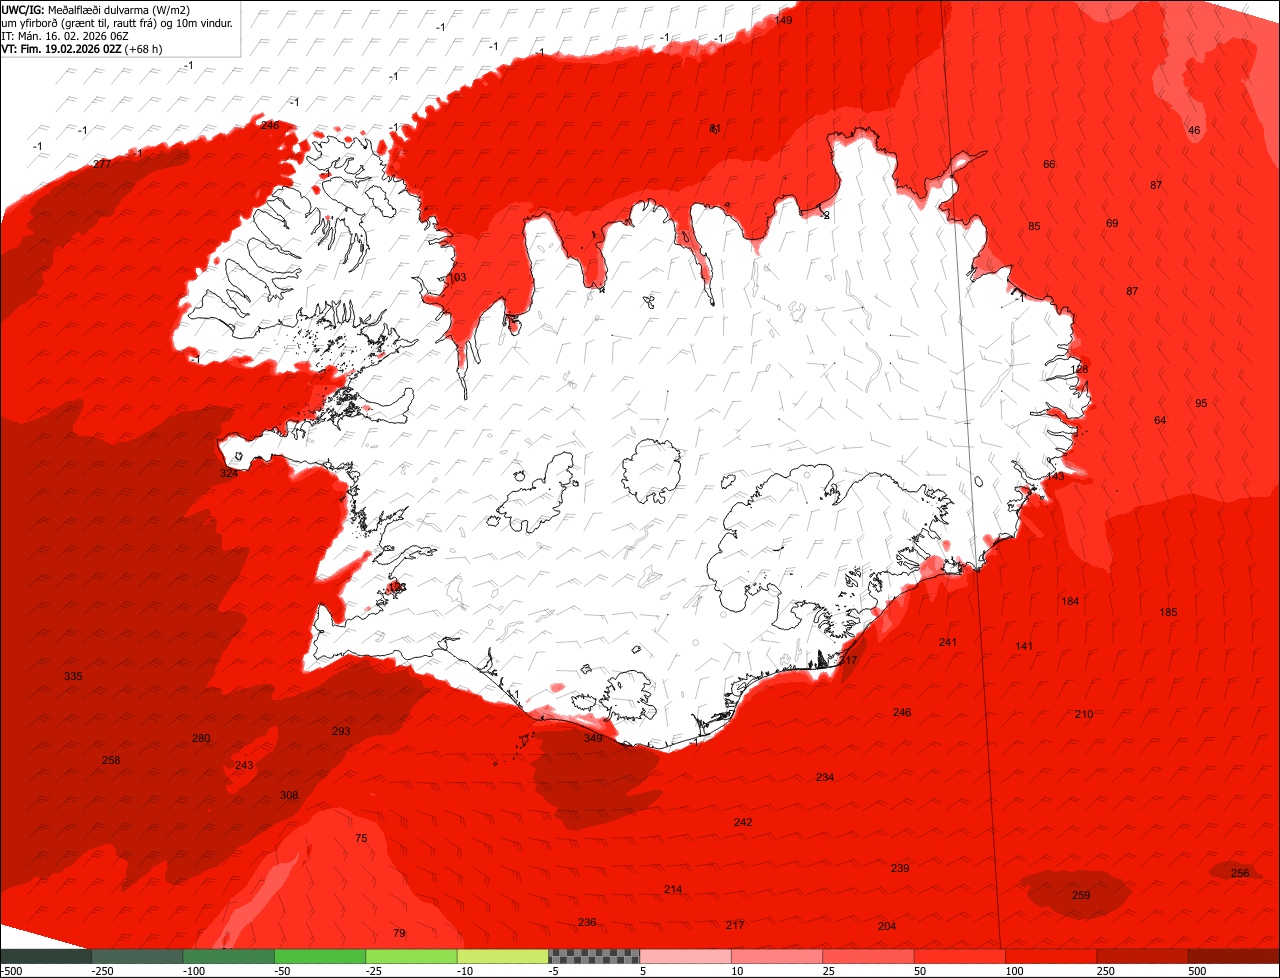The width and height of the screenshot is (1280, 978).
Task: Click the 25 to 50 legend swatch
Action: pyautogui.click(x=869, y=957)
